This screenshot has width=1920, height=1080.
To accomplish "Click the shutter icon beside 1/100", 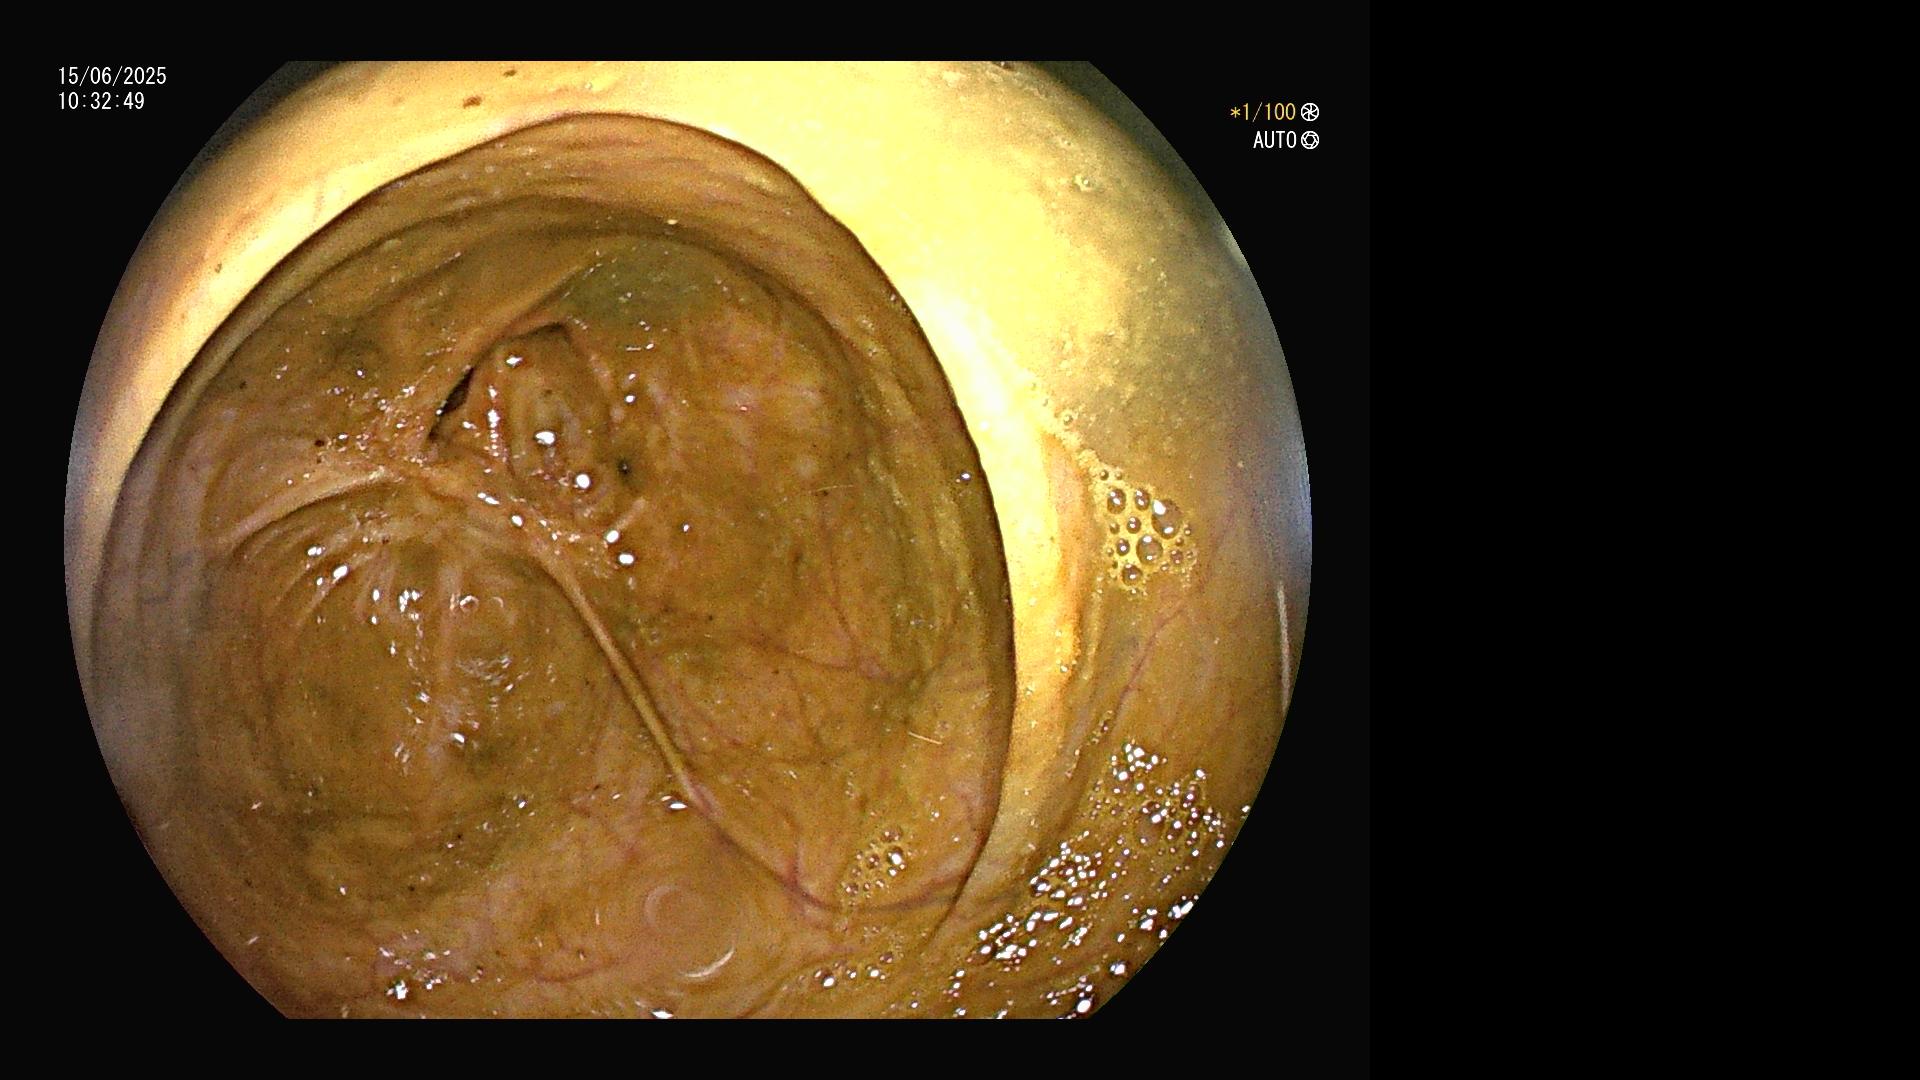I will pos(1310,113).
